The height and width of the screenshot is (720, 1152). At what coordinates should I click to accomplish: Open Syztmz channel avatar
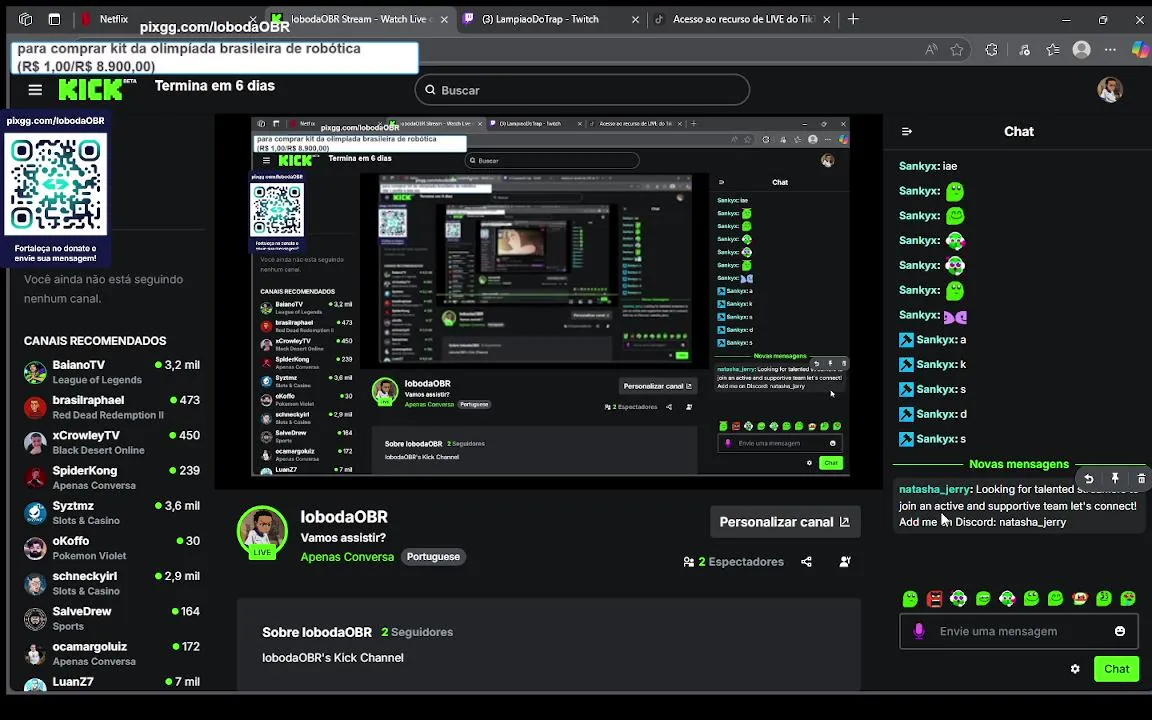pyautogui.click(x=35, y=513)
